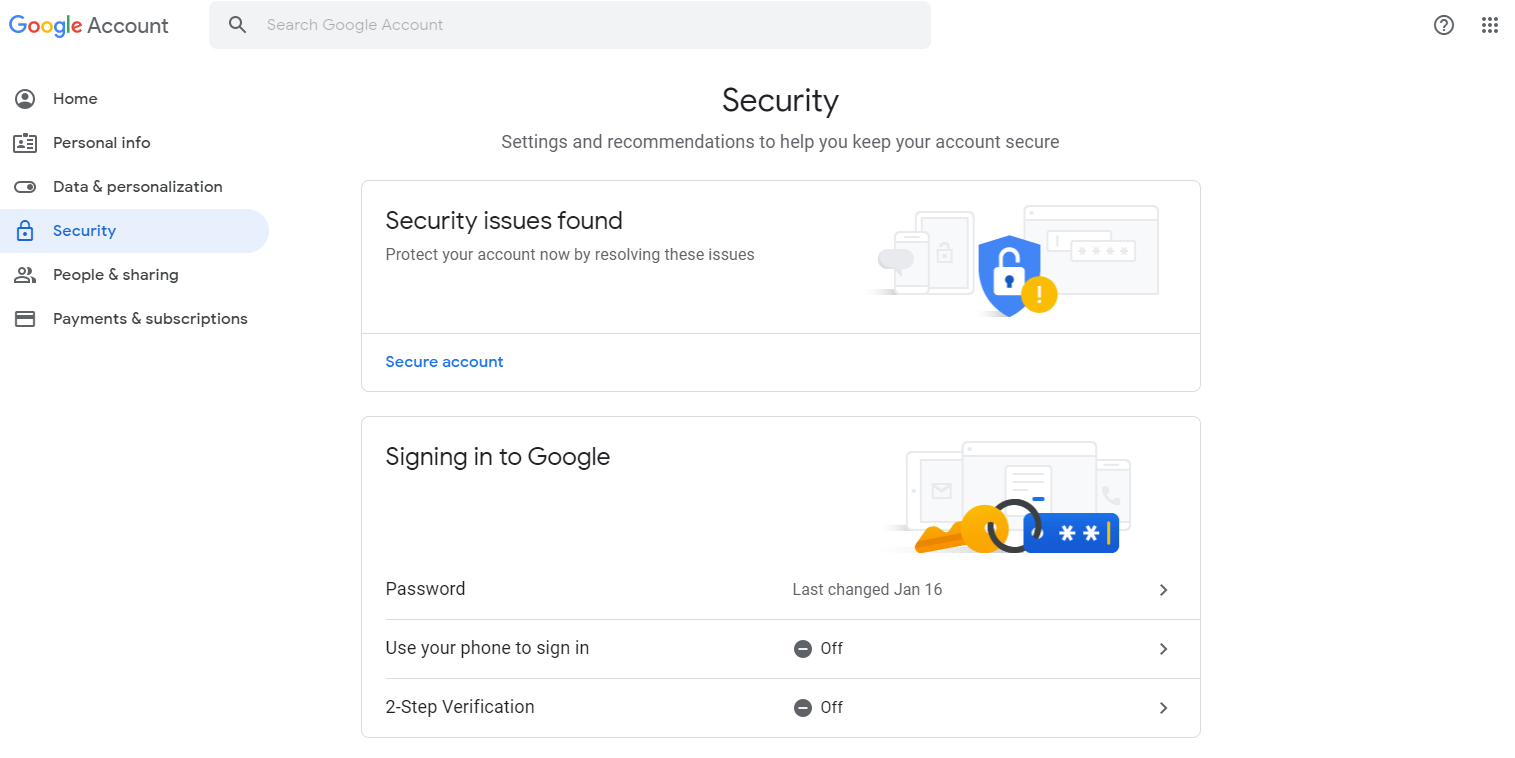Image resolution: width=1515 pixels, height=758 pixels.
Task: Click the Google Account logo
Action: (89, 25)
